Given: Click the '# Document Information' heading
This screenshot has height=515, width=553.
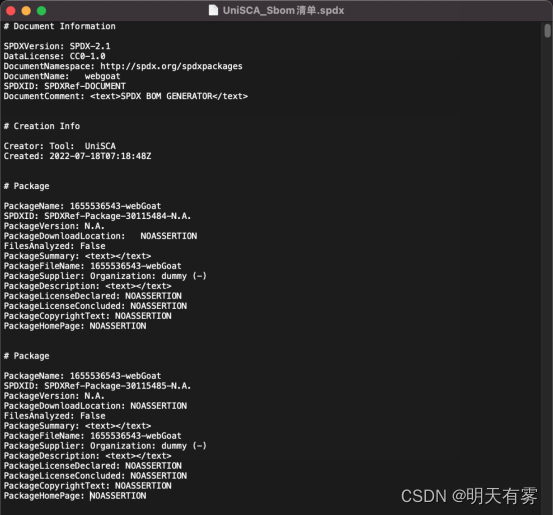Looking at the screenshot, I should [x=60, y=26].
